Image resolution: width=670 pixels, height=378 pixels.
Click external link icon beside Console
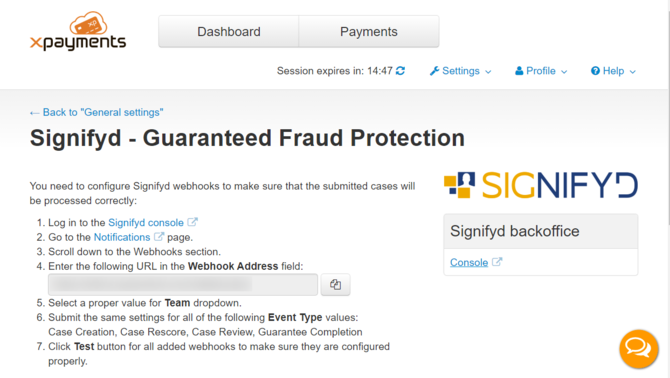(497, 262)
